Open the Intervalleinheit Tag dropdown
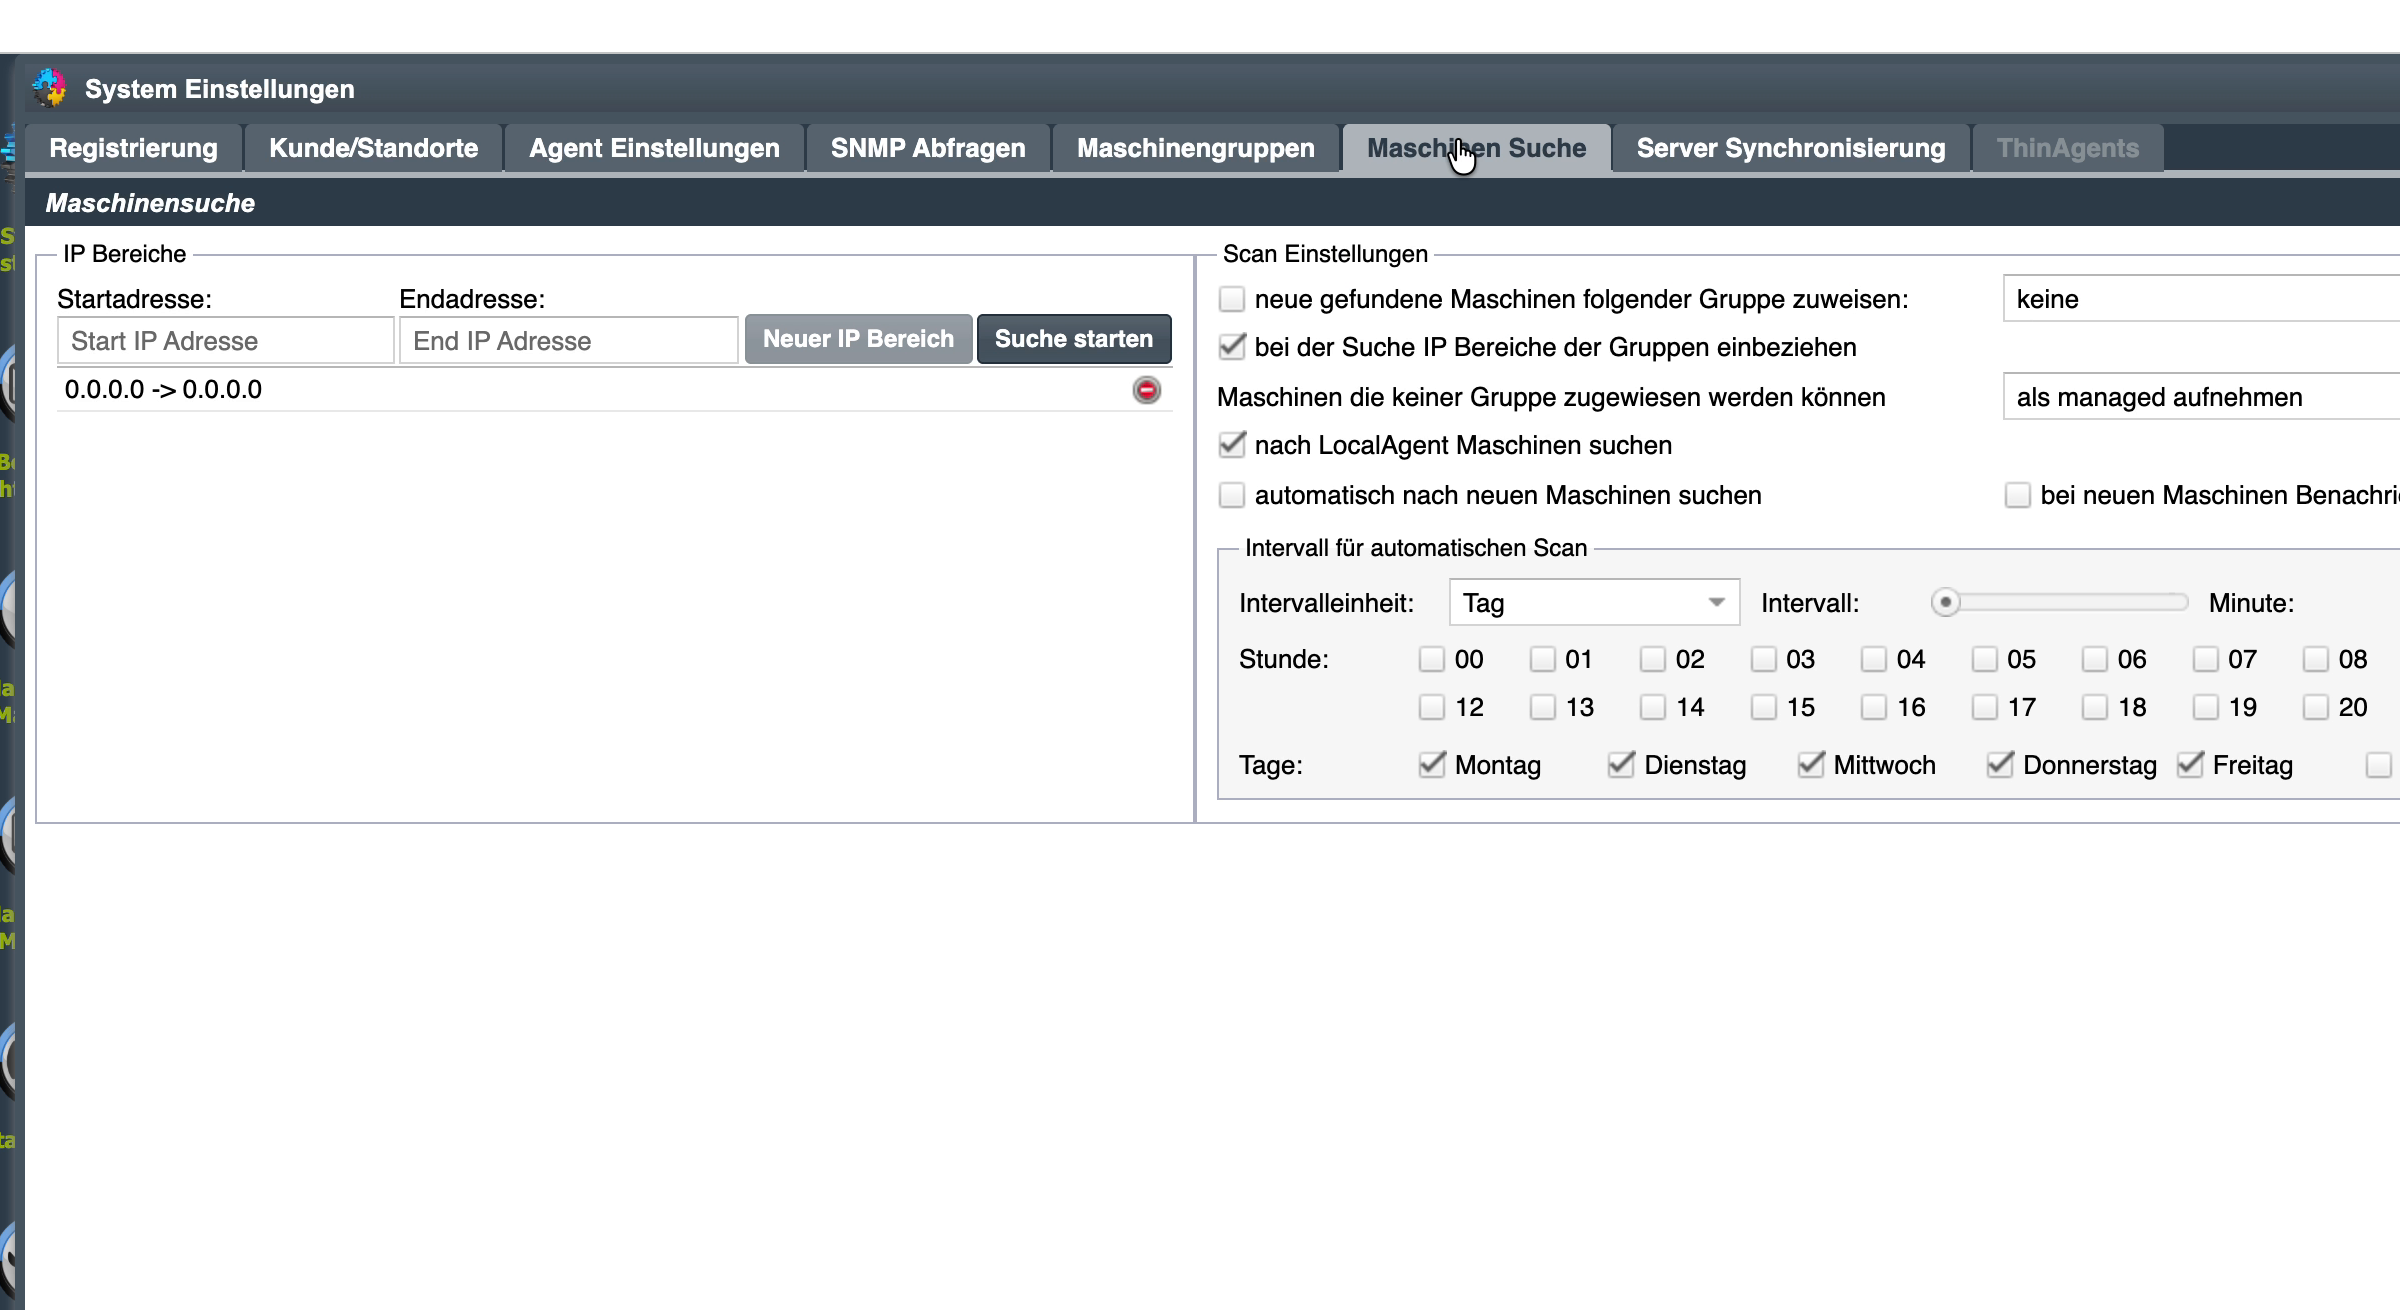Image resolution: width=2400 pixels, height=1310 pixels. click(x=1594, y=602)
